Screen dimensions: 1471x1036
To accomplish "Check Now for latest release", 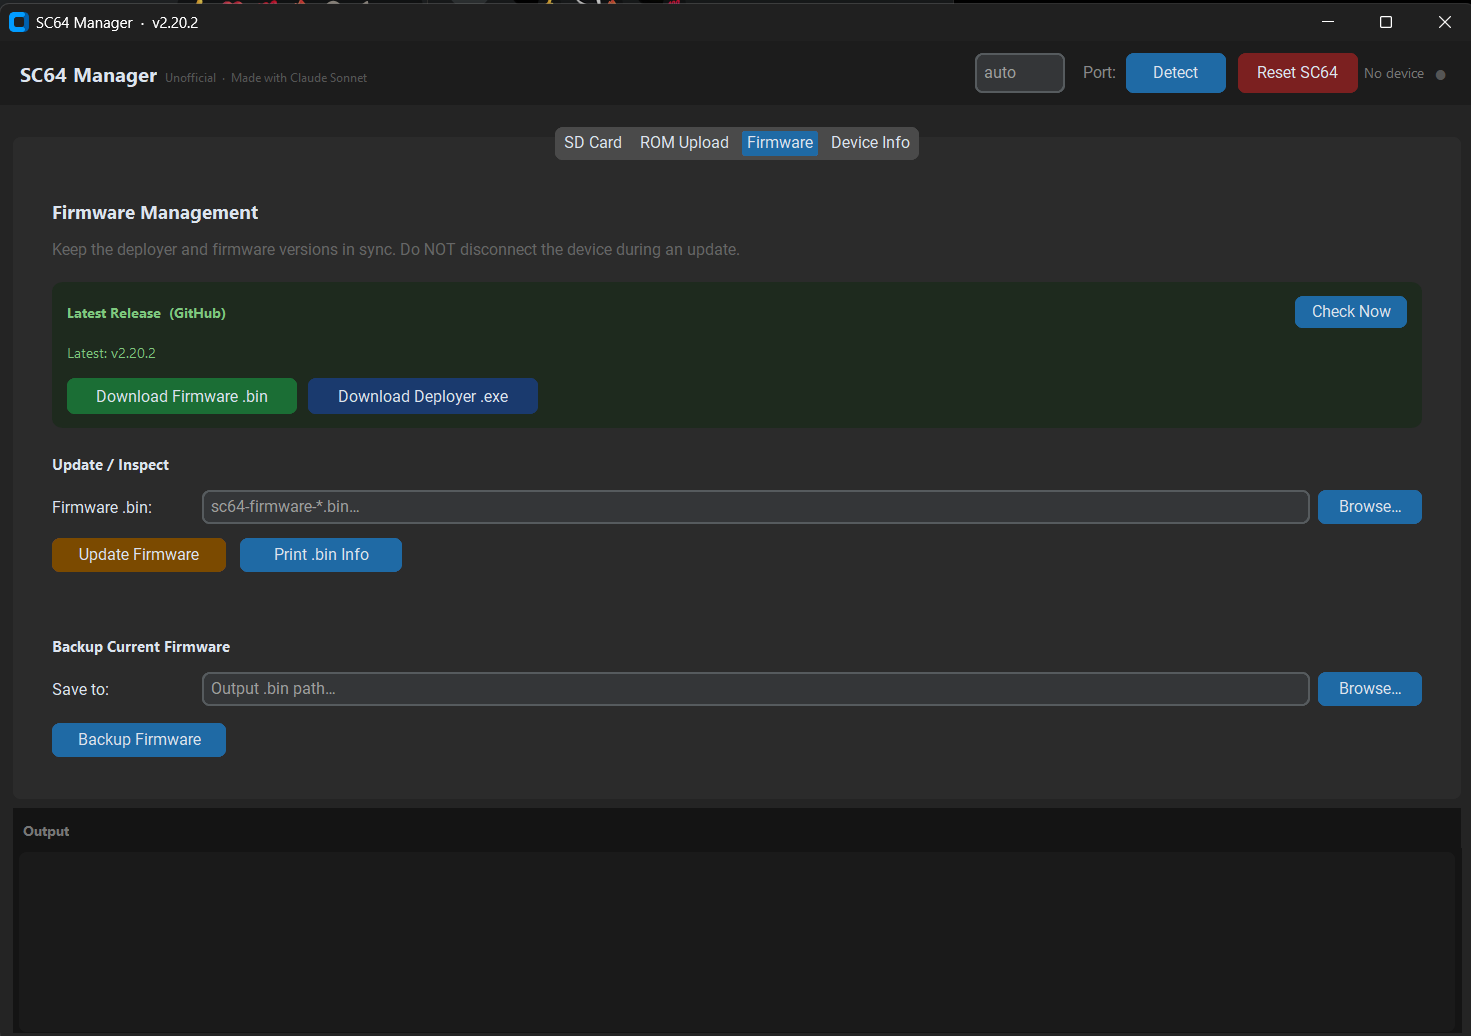I will [x=1350, y=312].
